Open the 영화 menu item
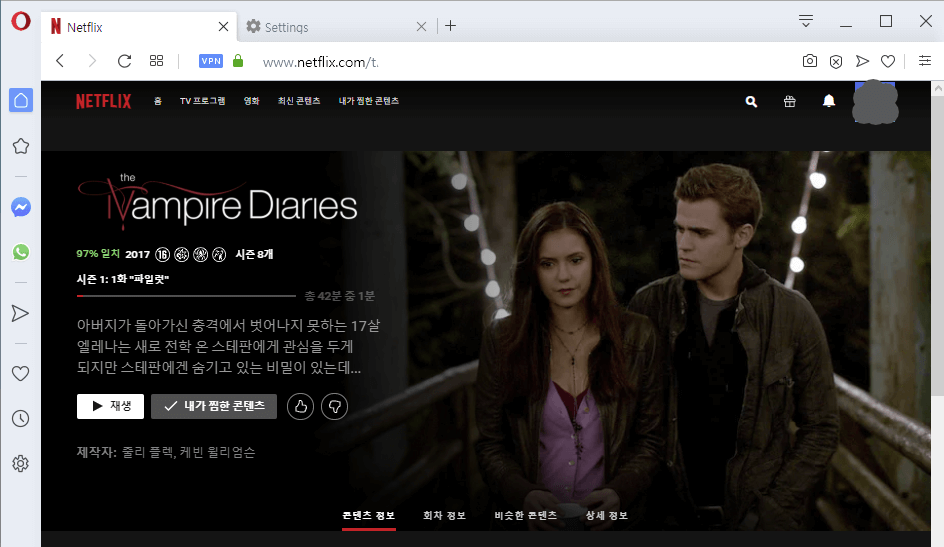944x547 pixels. click(x=252, y=101)
